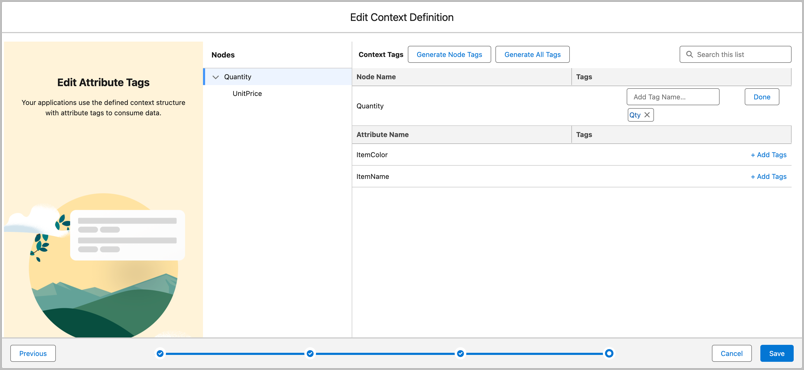The height and width of the screenshot is (370, 804).
Task: Jump to second progress step checkmark
Action: pos(310,353)
